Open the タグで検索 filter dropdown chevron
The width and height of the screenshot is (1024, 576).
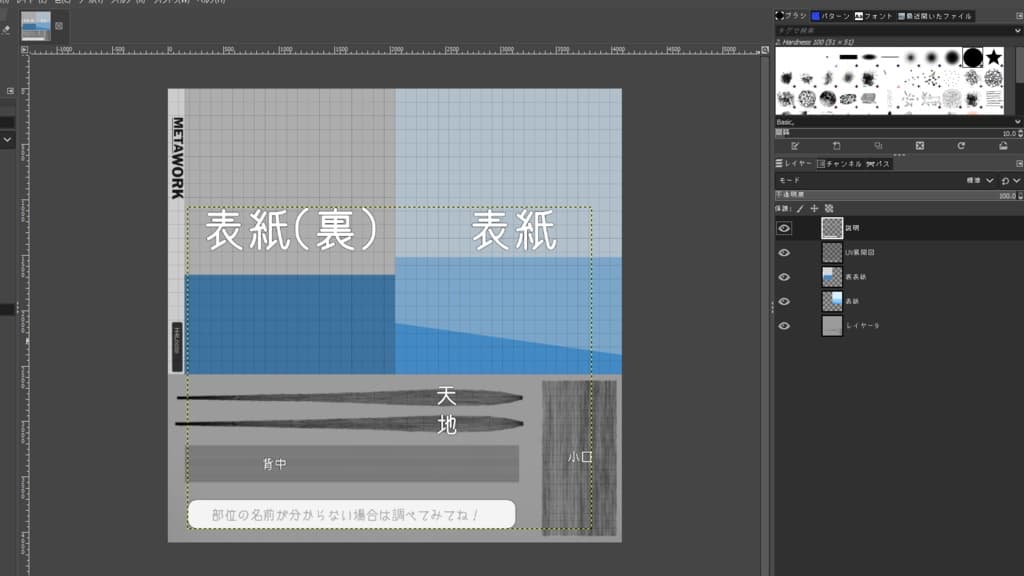click(1017, 29)
